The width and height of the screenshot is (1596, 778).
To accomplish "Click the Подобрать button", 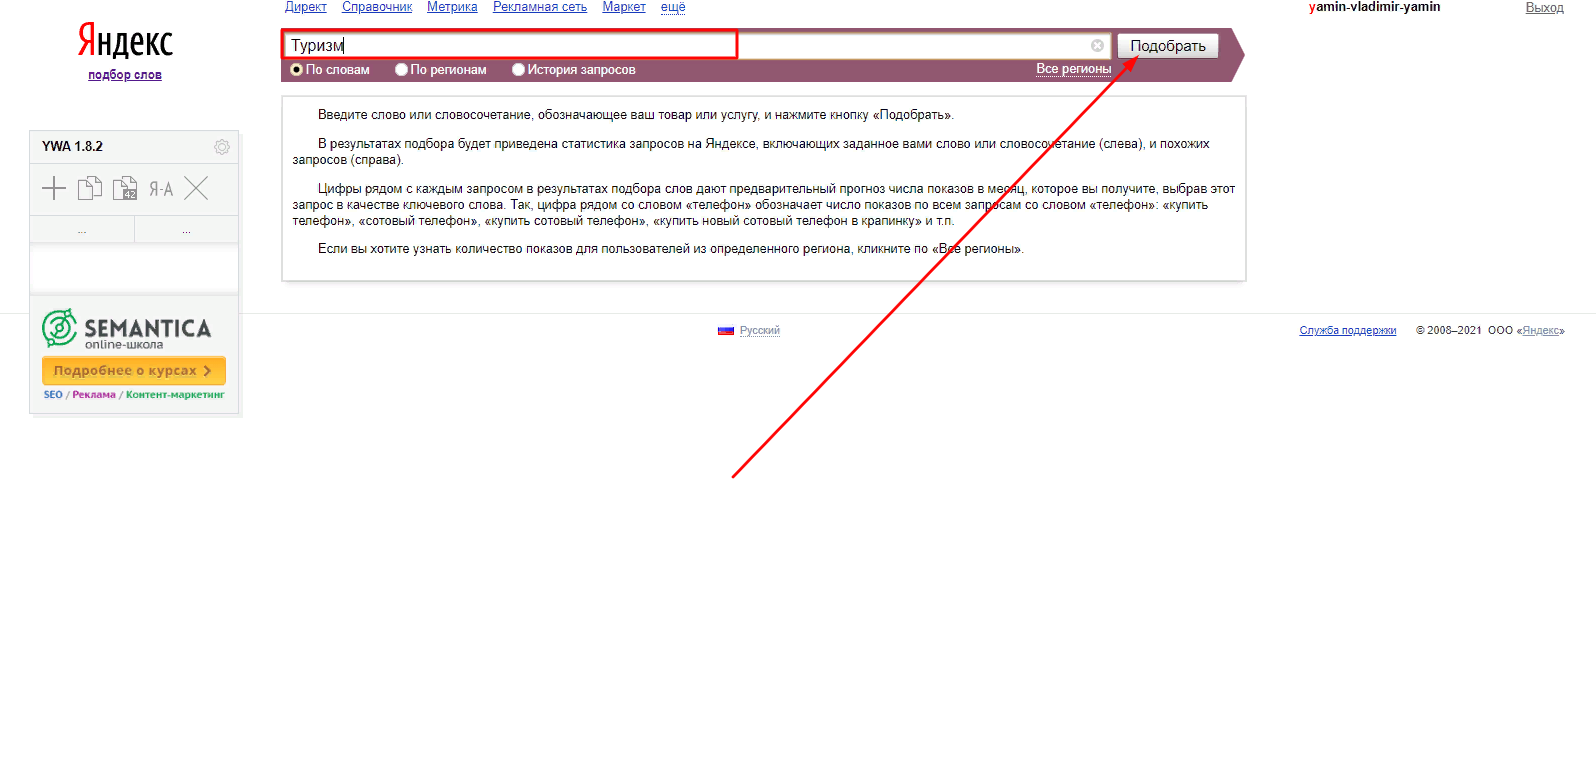I will [x=1168, y=46].
